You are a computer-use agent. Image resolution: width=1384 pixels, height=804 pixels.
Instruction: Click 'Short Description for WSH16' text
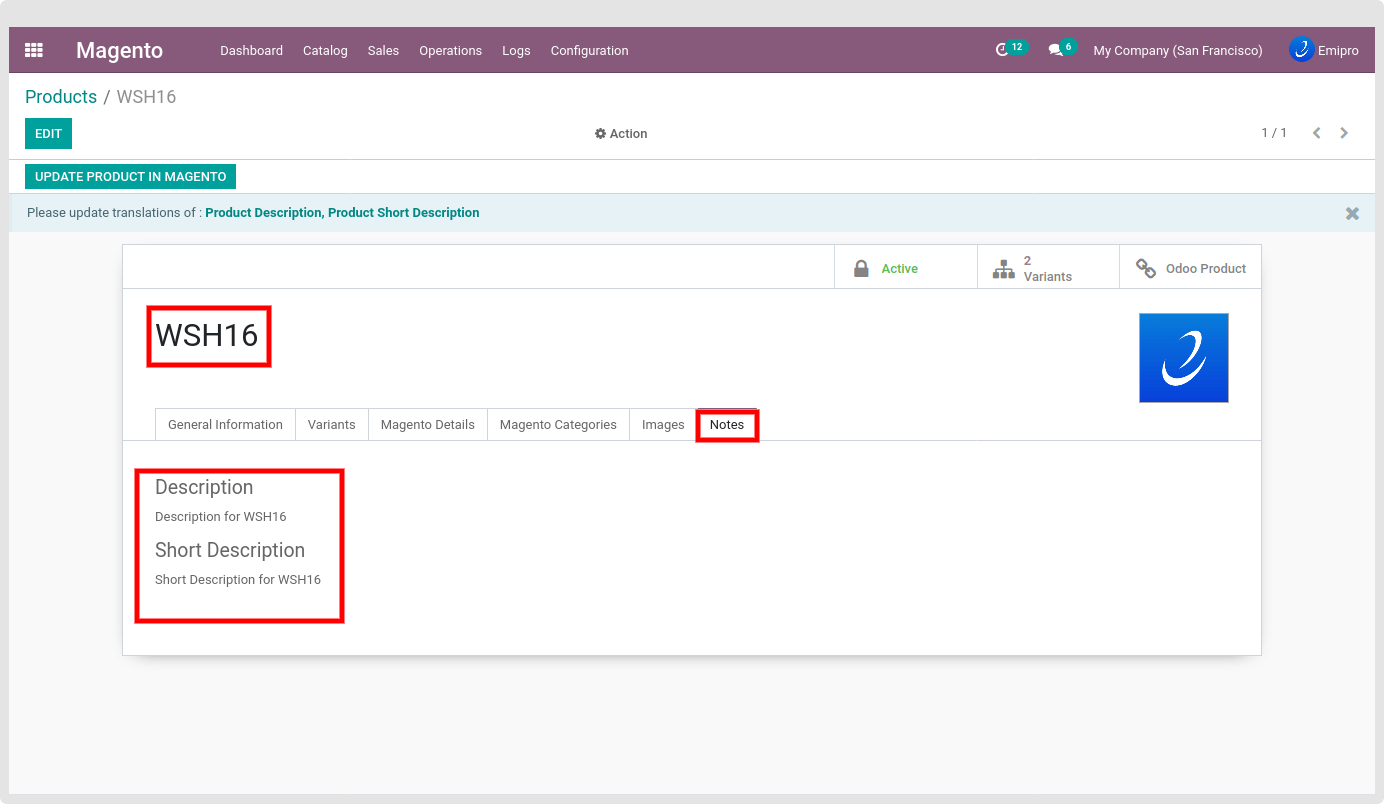coord(238,580)
